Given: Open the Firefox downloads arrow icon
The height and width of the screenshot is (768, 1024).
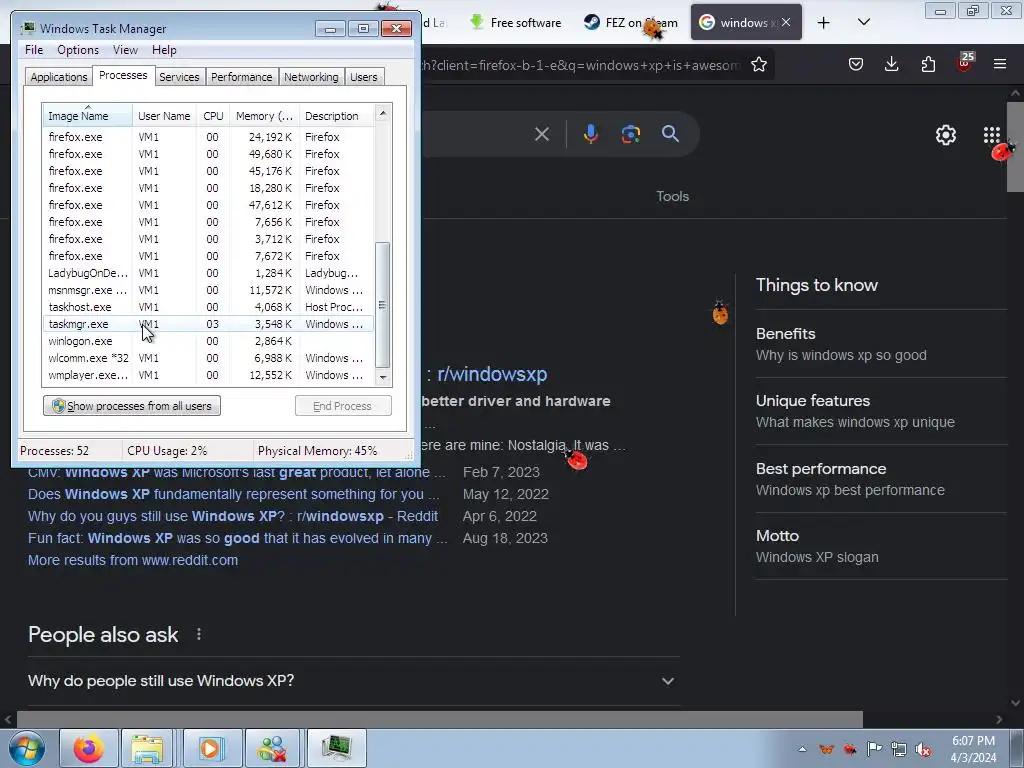Looking at the screenshot, I should pyautogui.click(x=891, y=64).
